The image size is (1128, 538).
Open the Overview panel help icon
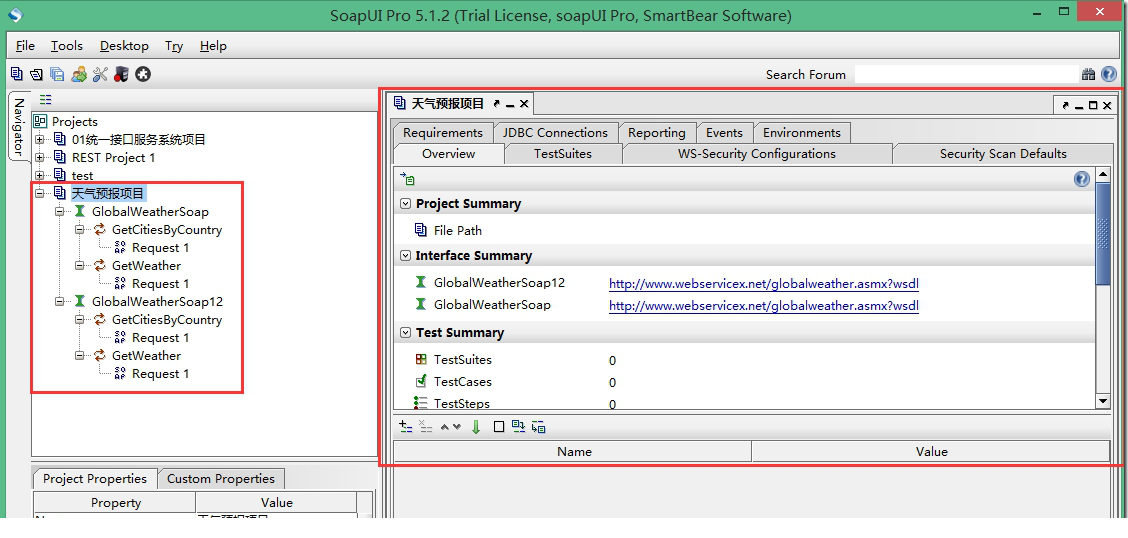point(1081,179)
